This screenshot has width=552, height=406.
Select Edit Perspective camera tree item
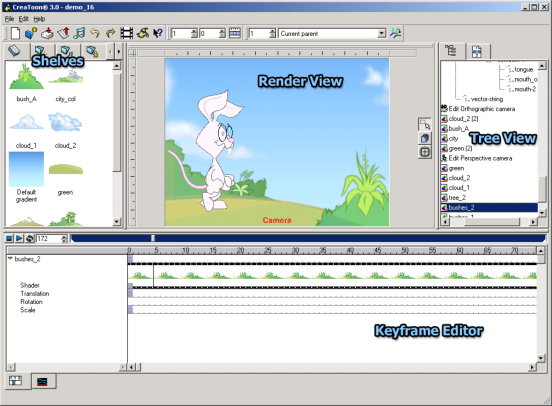coord(480,158)
